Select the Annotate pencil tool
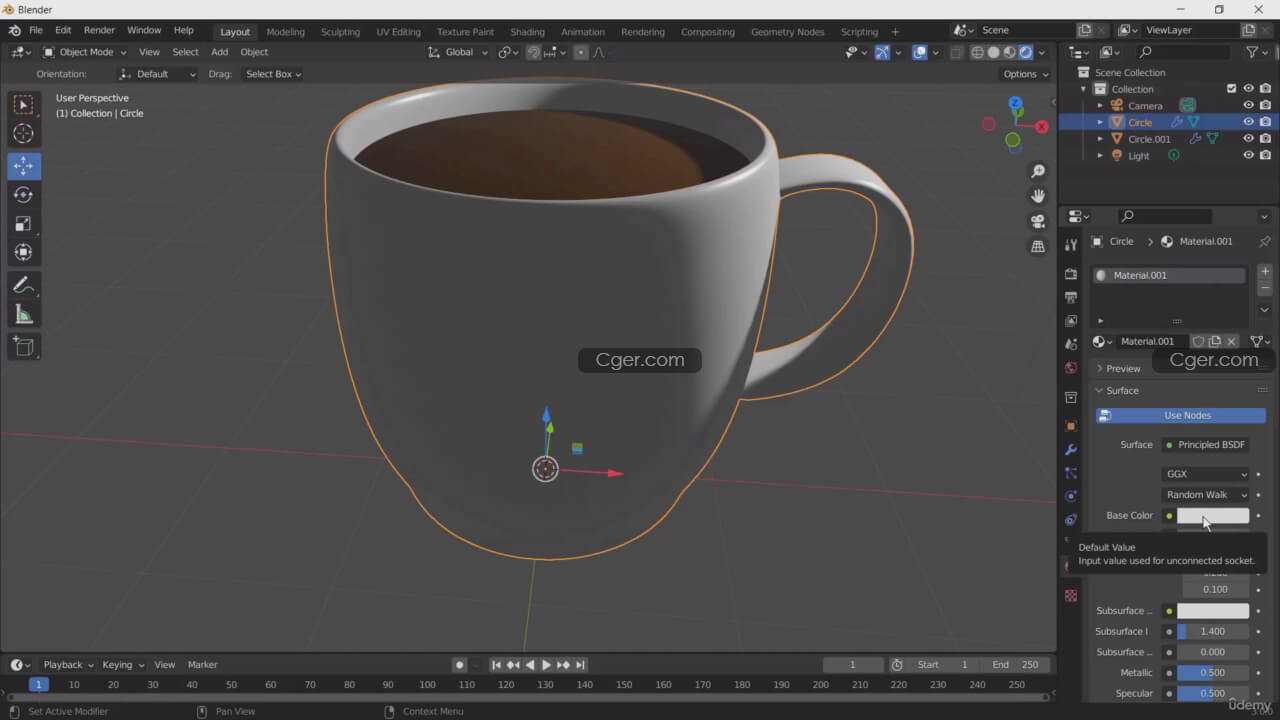 click(23, 285)
